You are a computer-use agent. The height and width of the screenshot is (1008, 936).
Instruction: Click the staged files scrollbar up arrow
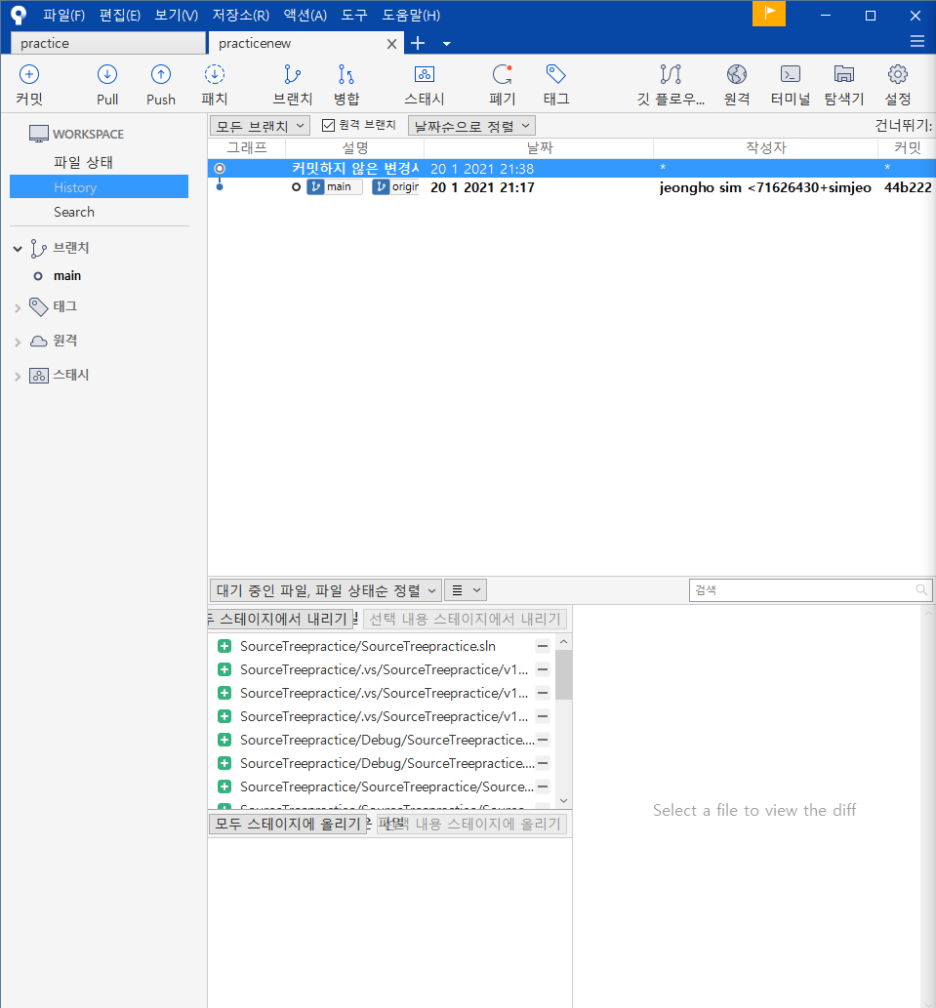click(564, 642)
